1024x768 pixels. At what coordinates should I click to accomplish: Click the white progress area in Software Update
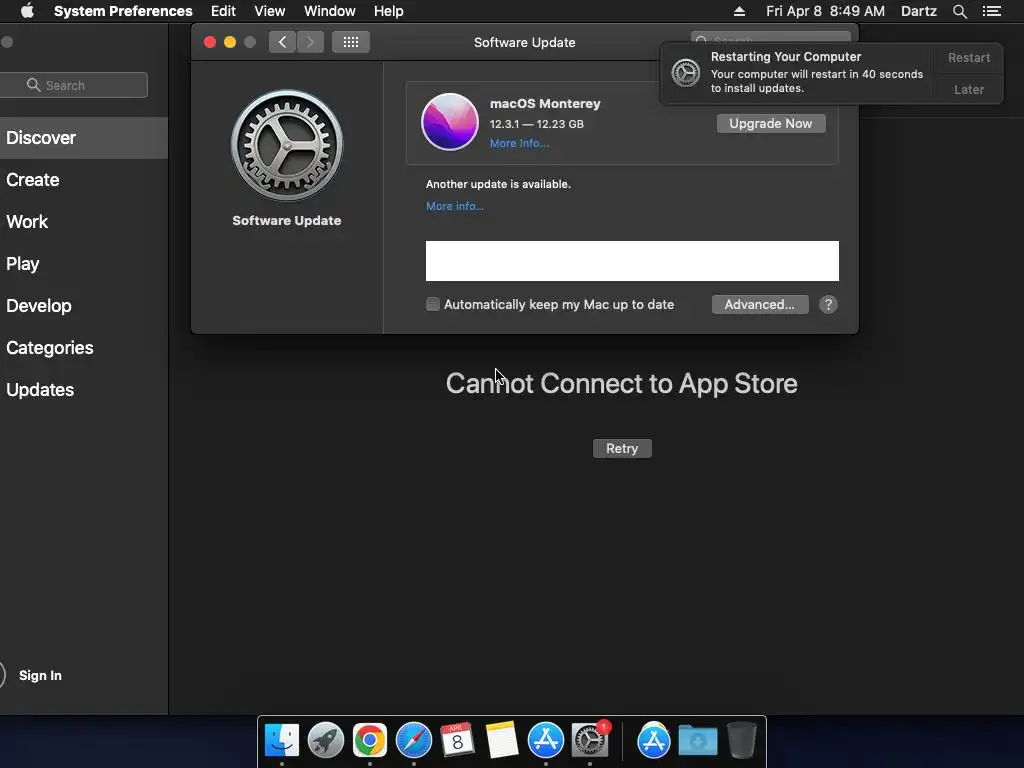pos(632,261)
